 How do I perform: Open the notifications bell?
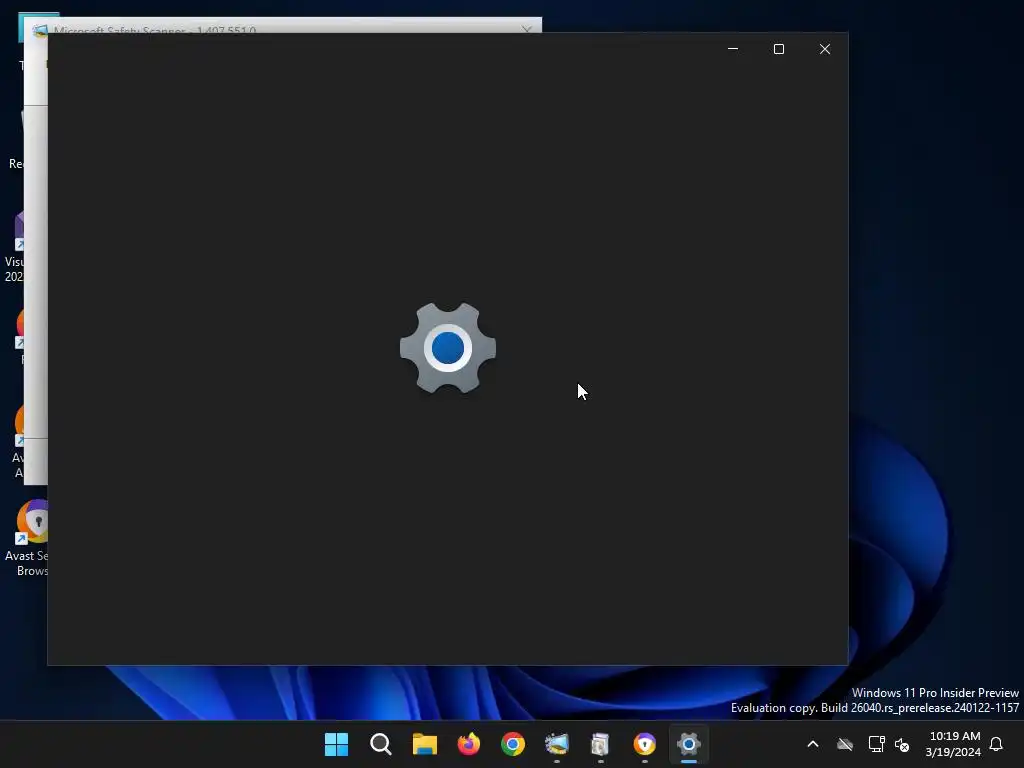(x=997, y=744)
